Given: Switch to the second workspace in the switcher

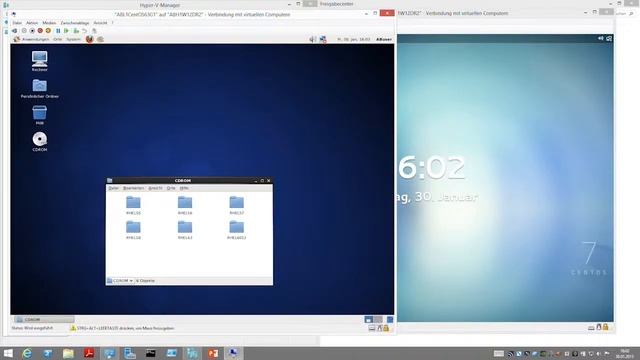Looking at the screenshot, I should click(378, 319).
